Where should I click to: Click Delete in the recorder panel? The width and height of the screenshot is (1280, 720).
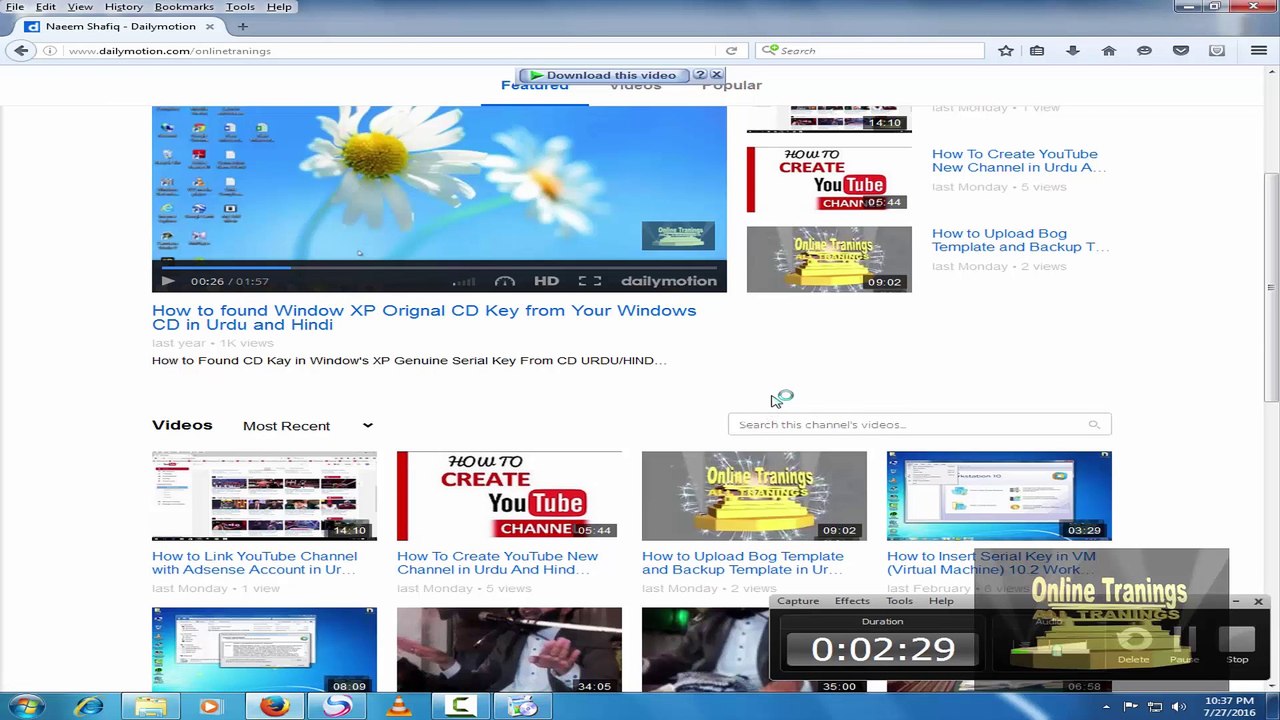point(1133,645)
